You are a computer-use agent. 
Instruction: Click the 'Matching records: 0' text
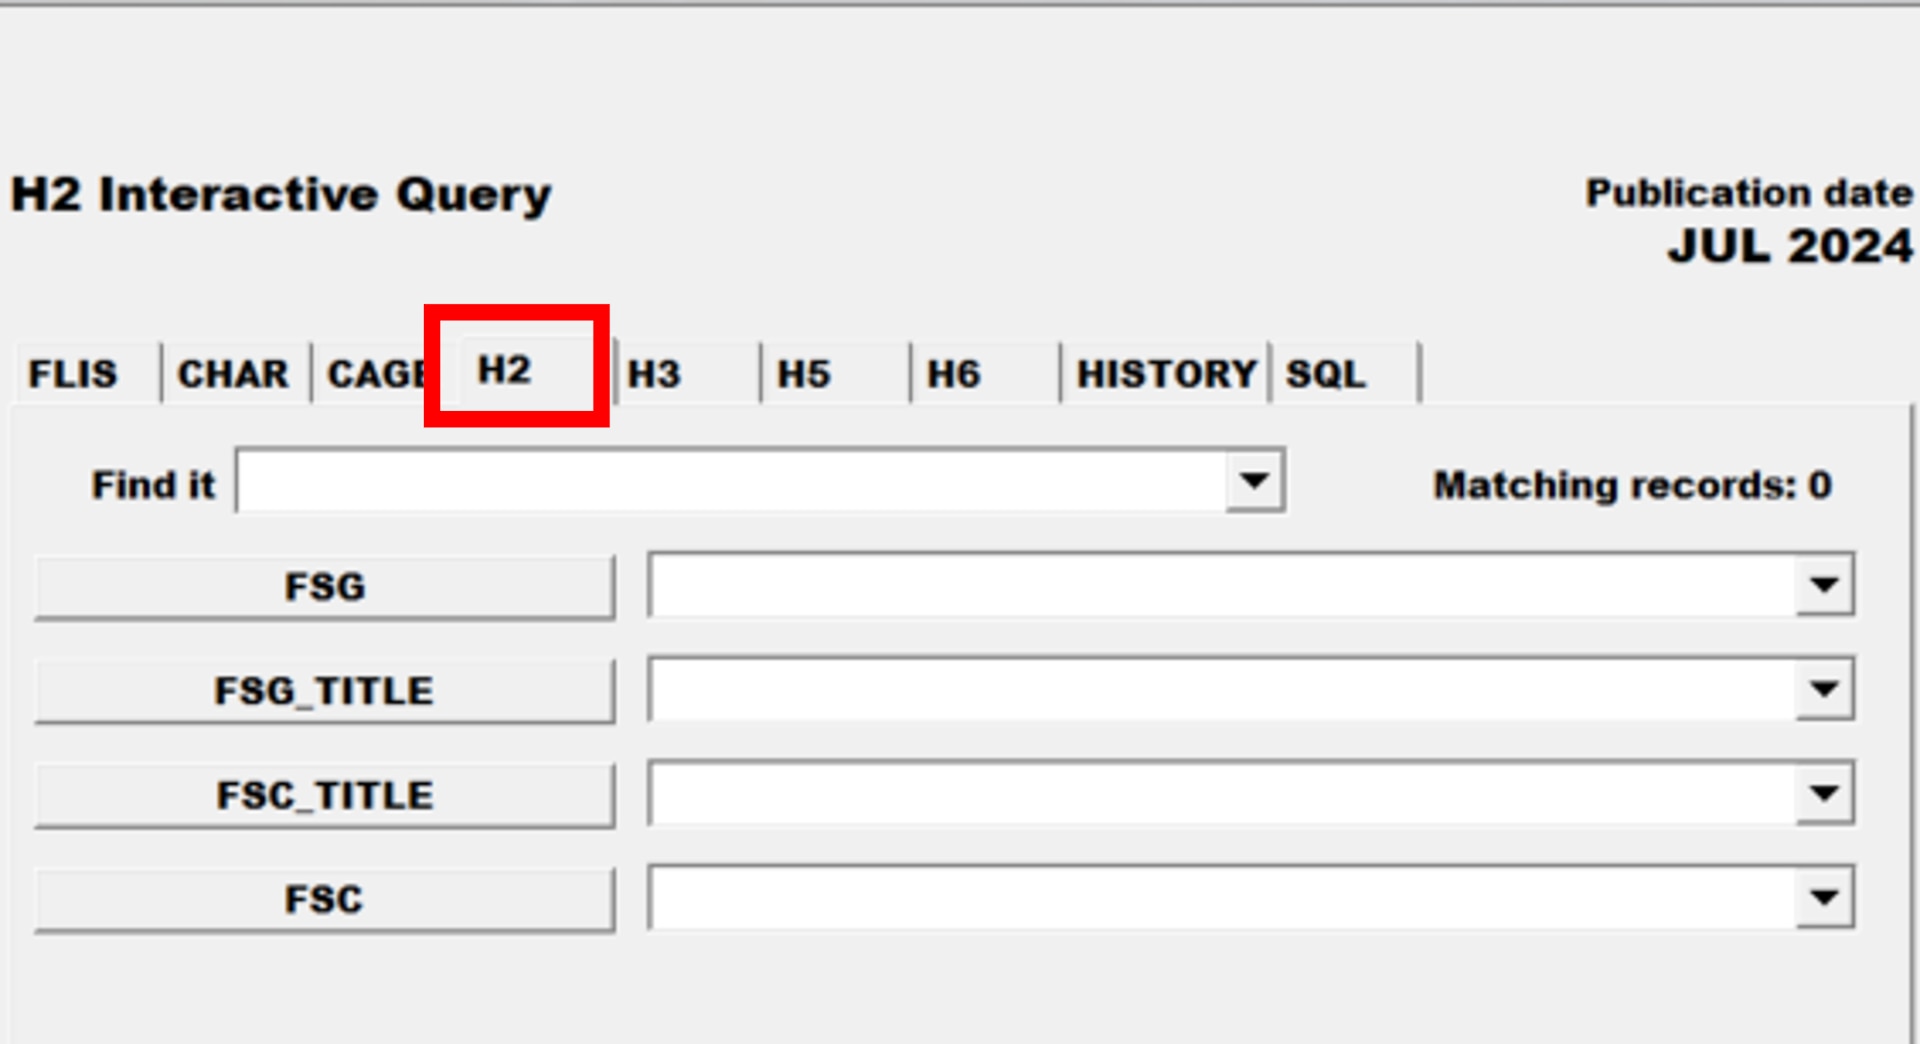(1632, 485)
